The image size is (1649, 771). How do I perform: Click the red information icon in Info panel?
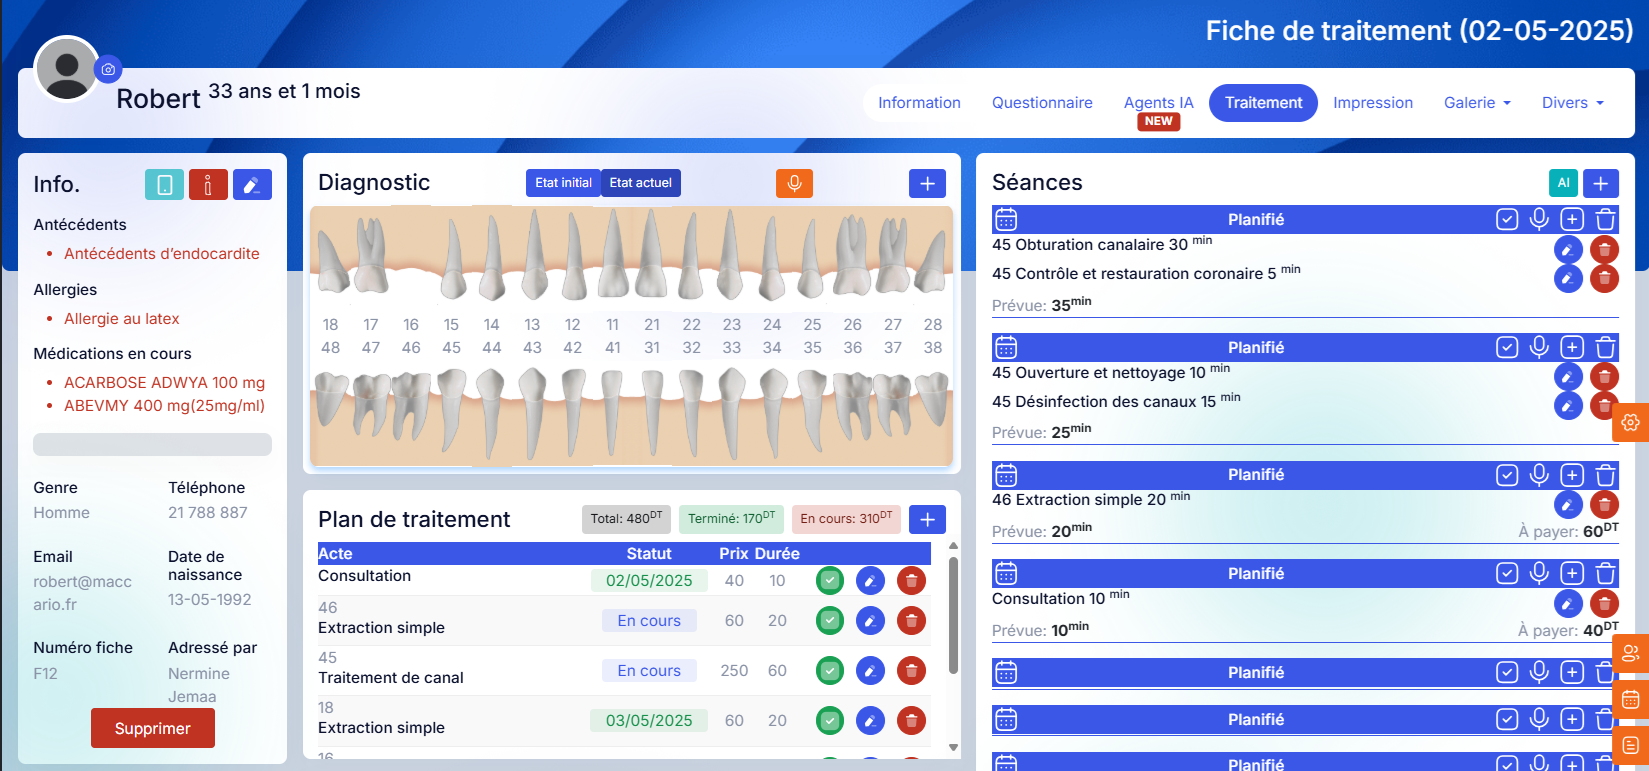coord(208,185)
